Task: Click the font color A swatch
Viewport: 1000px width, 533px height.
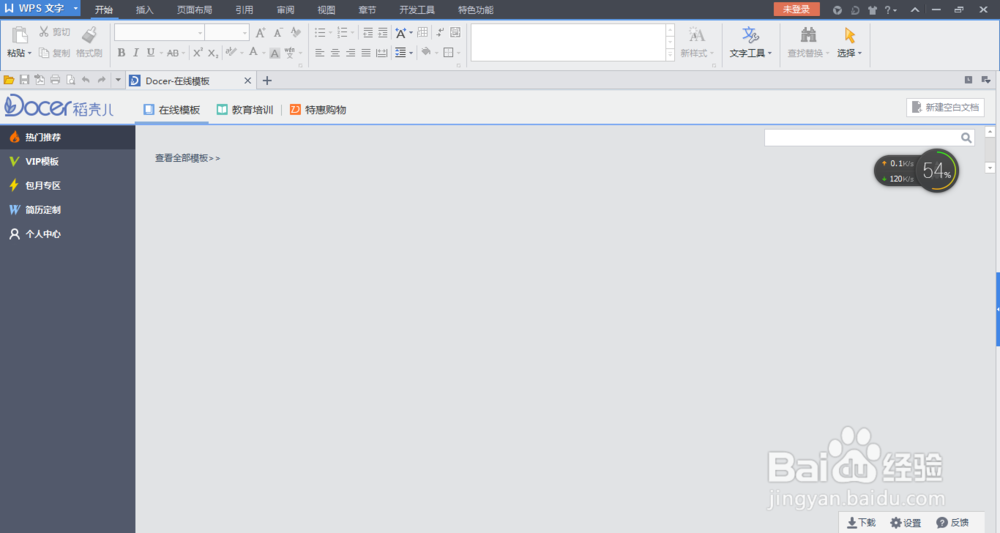Action: pos(253,53)
